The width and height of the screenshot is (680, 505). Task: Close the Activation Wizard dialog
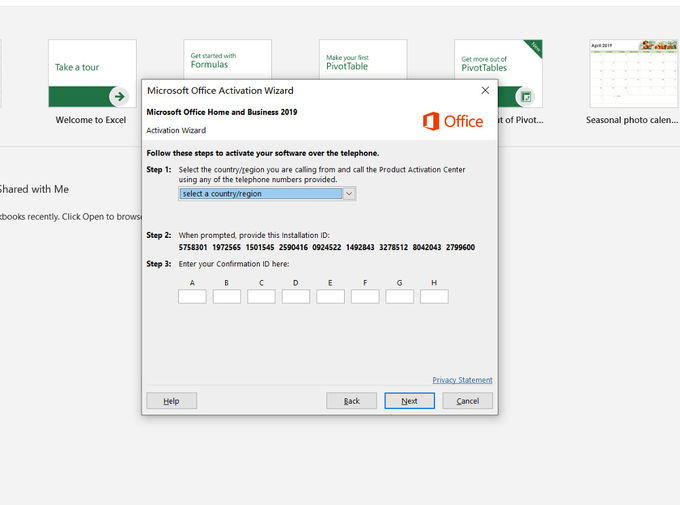tap(485, 90)
